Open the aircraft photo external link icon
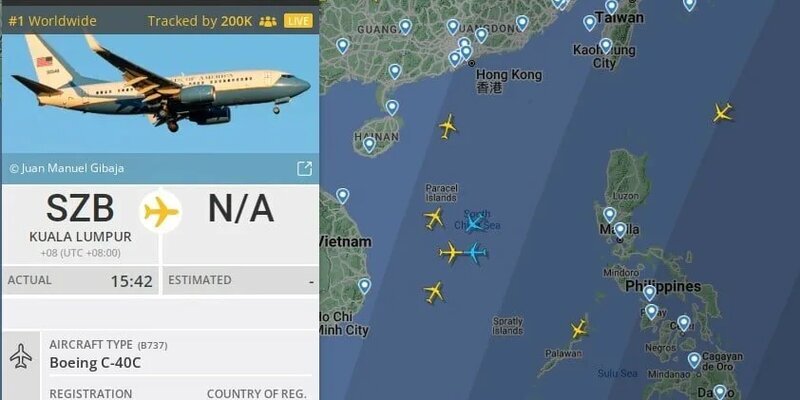Image resolution: width=800 pixels, height=400 pixels. click(305, 168)
